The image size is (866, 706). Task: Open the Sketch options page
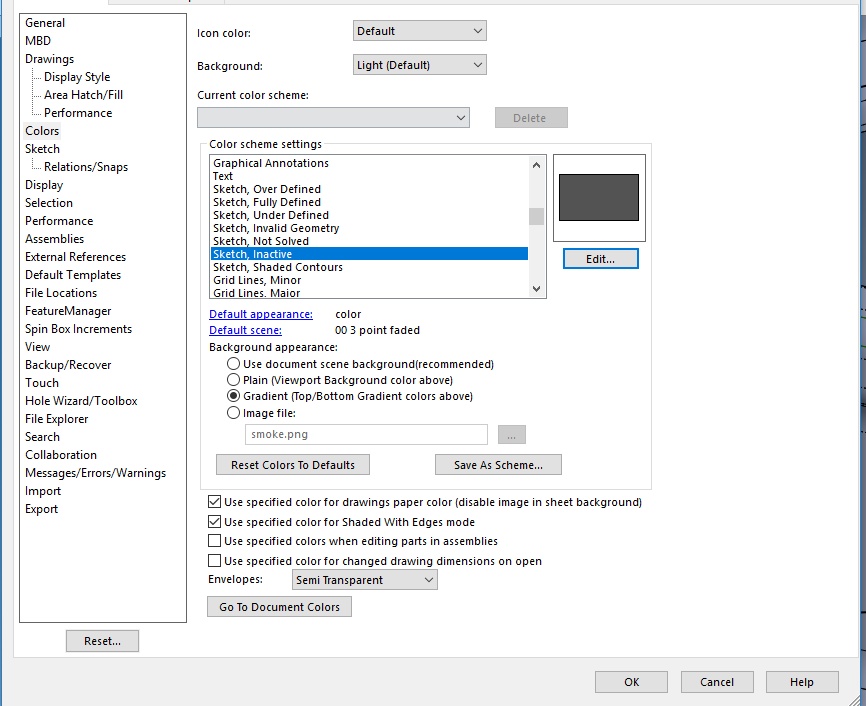(x=42, y=149)
